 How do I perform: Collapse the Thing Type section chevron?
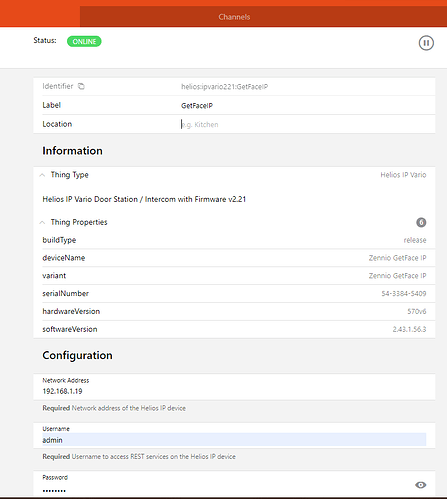click(42, 175)
